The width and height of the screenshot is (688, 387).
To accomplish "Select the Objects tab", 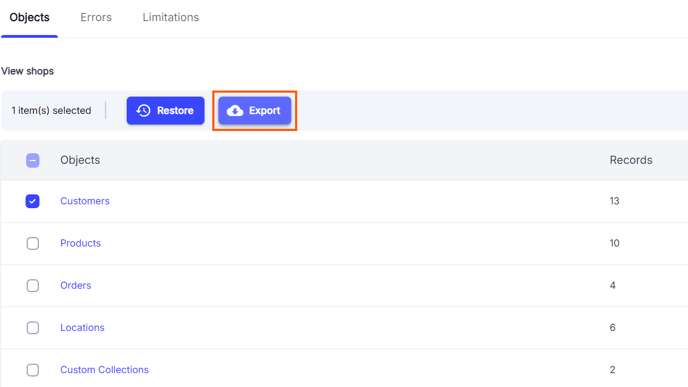I will click(x=29, y=17).
